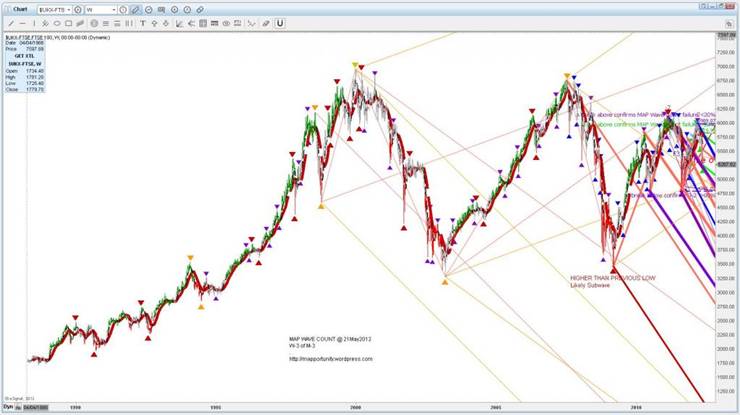
Task: Select the up arrow marker tool
Action: pos(154,23)
